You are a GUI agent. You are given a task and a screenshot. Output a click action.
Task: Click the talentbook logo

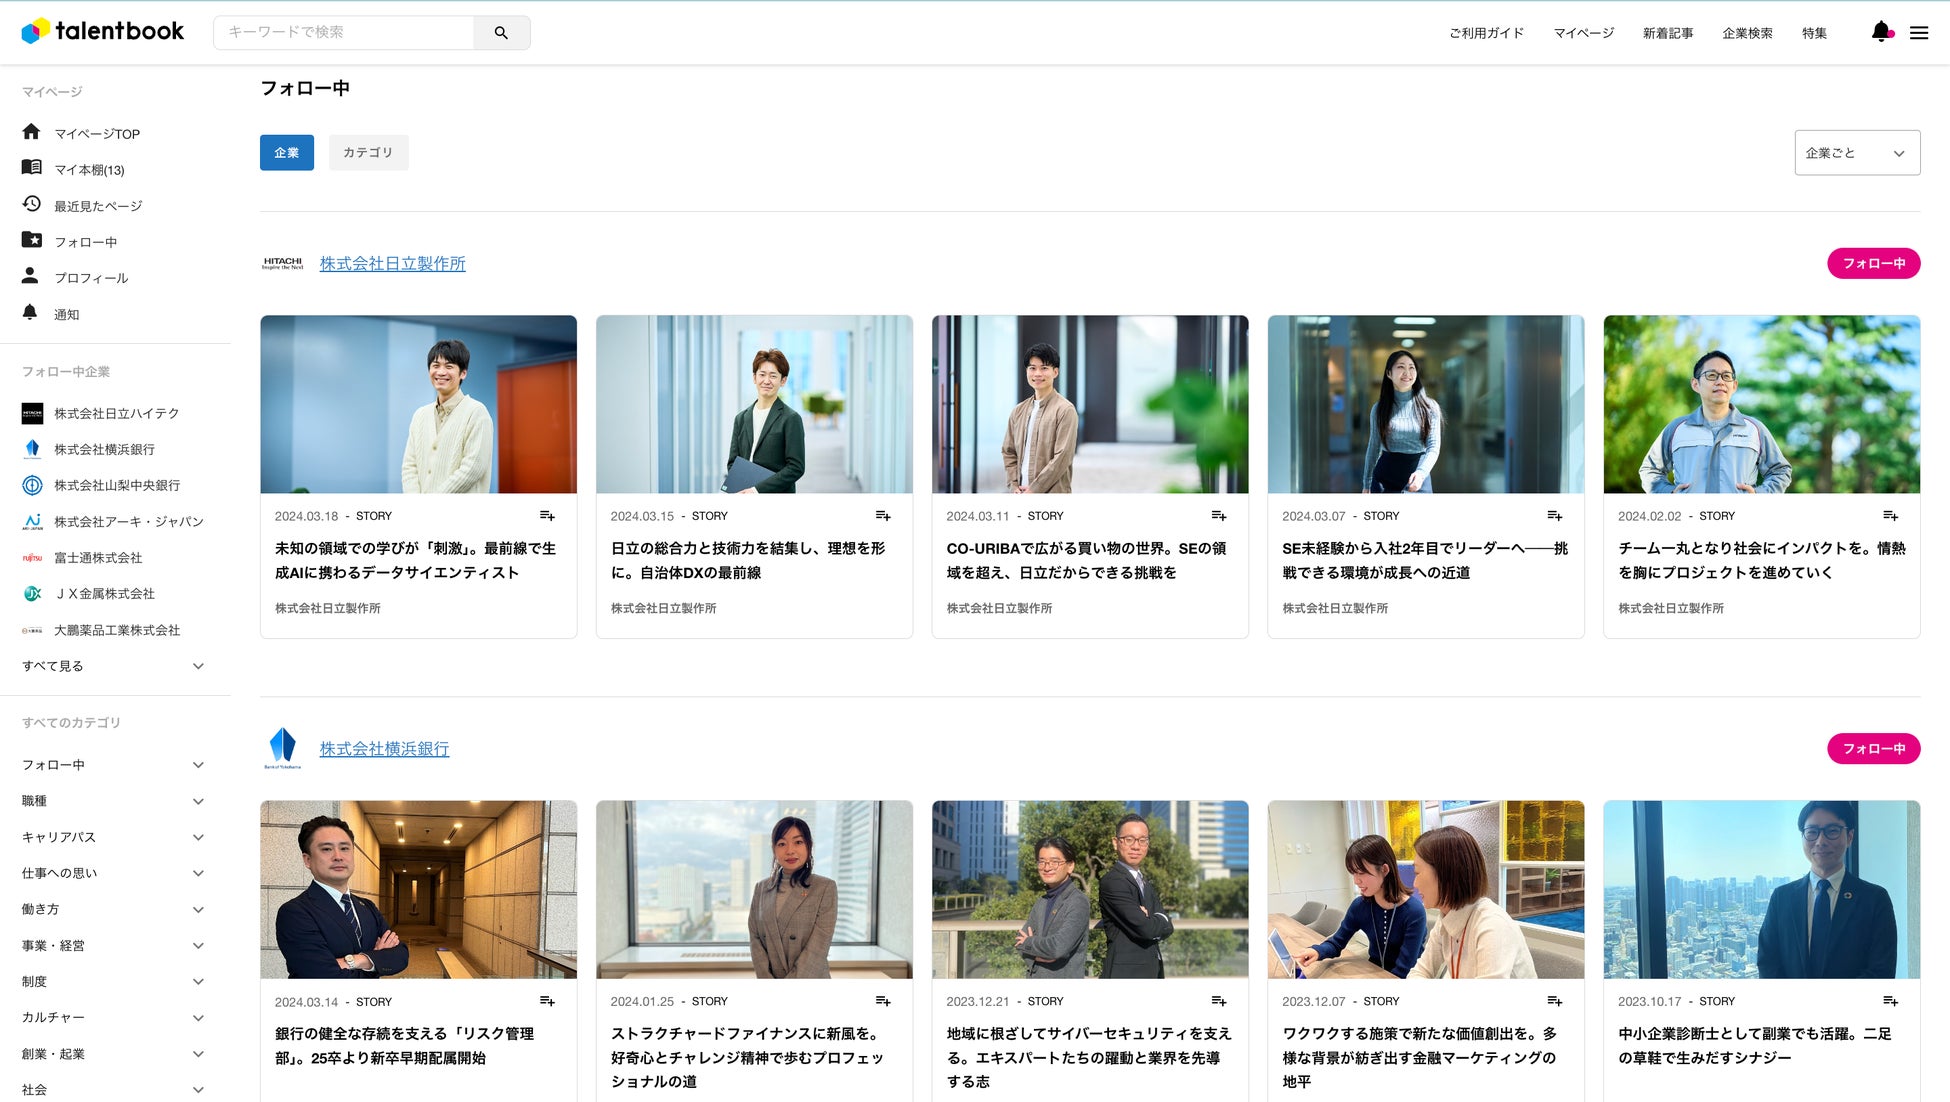(103, 31)
